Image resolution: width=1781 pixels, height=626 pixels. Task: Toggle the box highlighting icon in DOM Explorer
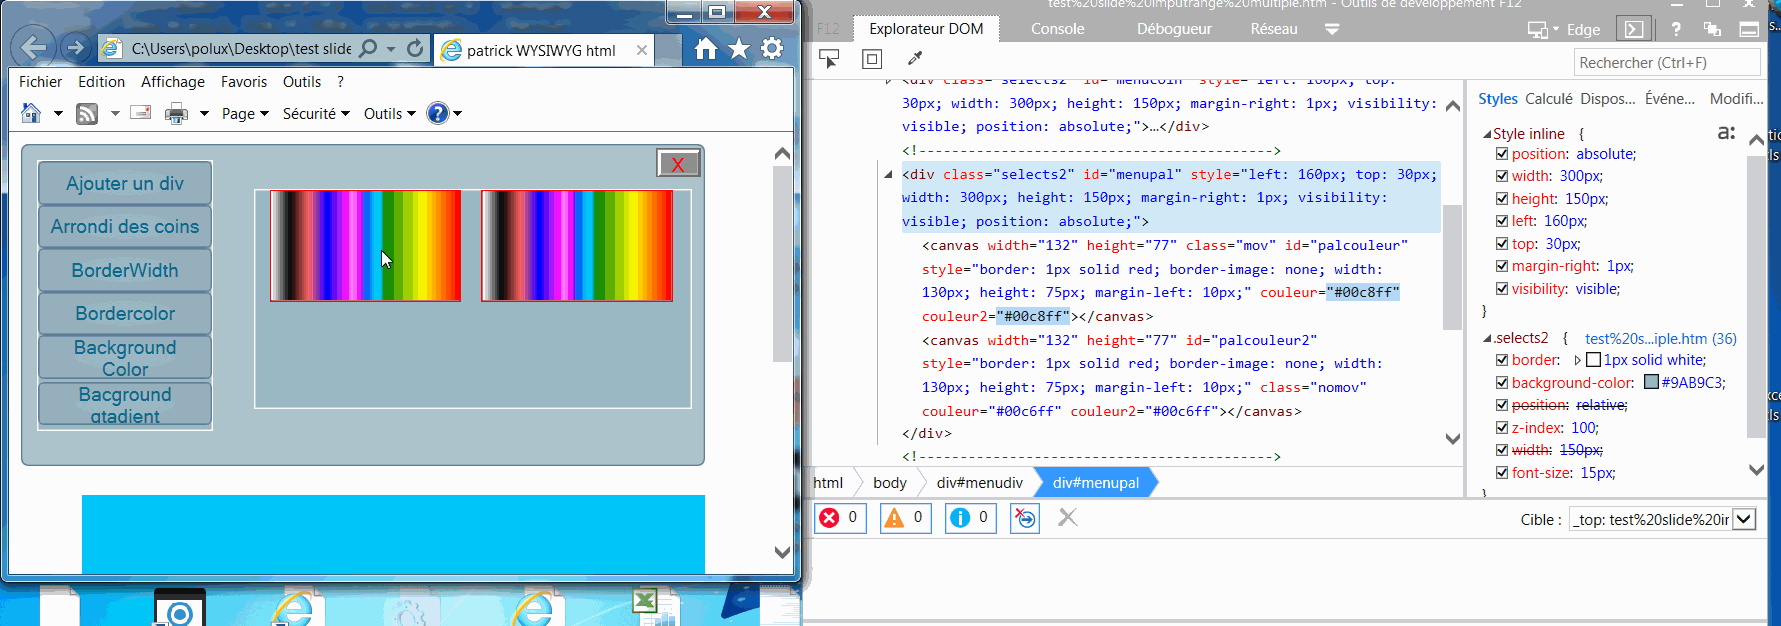872,59
